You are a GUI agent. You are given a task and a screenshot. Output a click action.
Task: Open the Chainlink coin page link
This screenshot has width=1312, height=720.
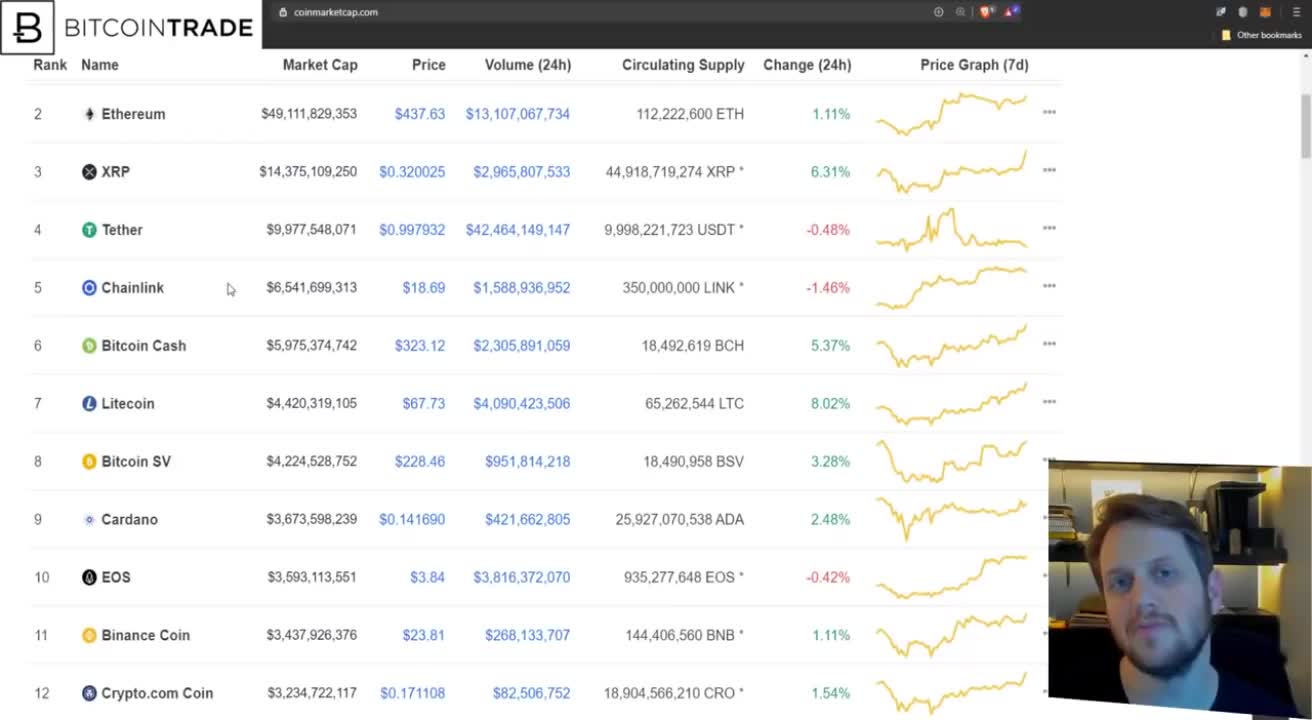coord(132,288)
